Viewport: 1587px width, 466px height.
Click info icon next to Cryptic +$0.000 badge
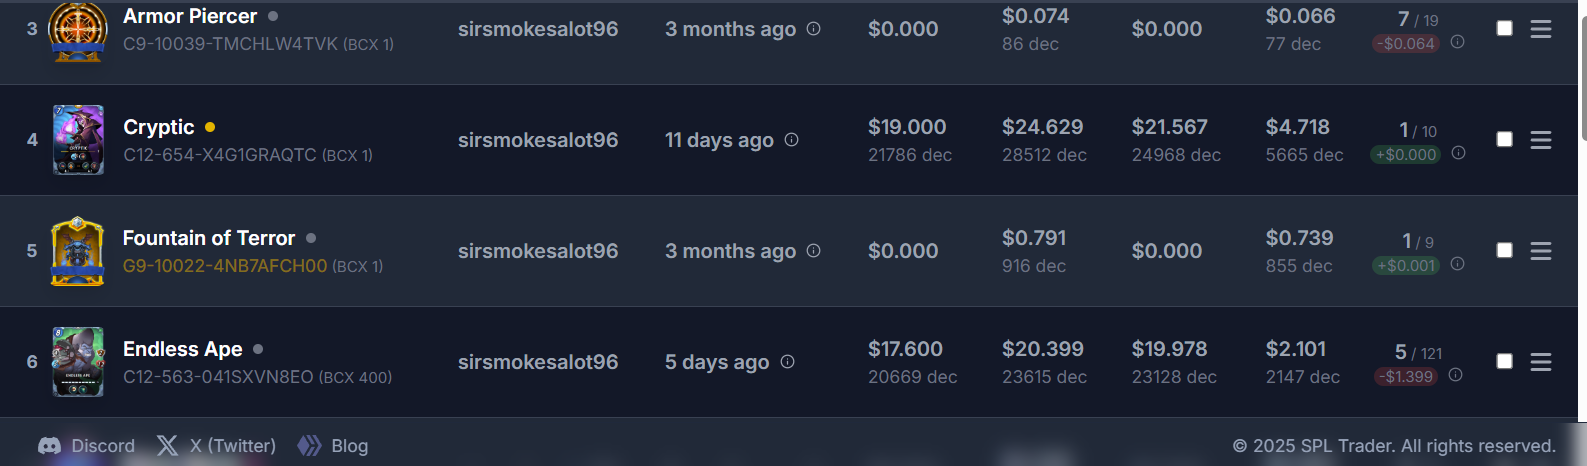1458,153
